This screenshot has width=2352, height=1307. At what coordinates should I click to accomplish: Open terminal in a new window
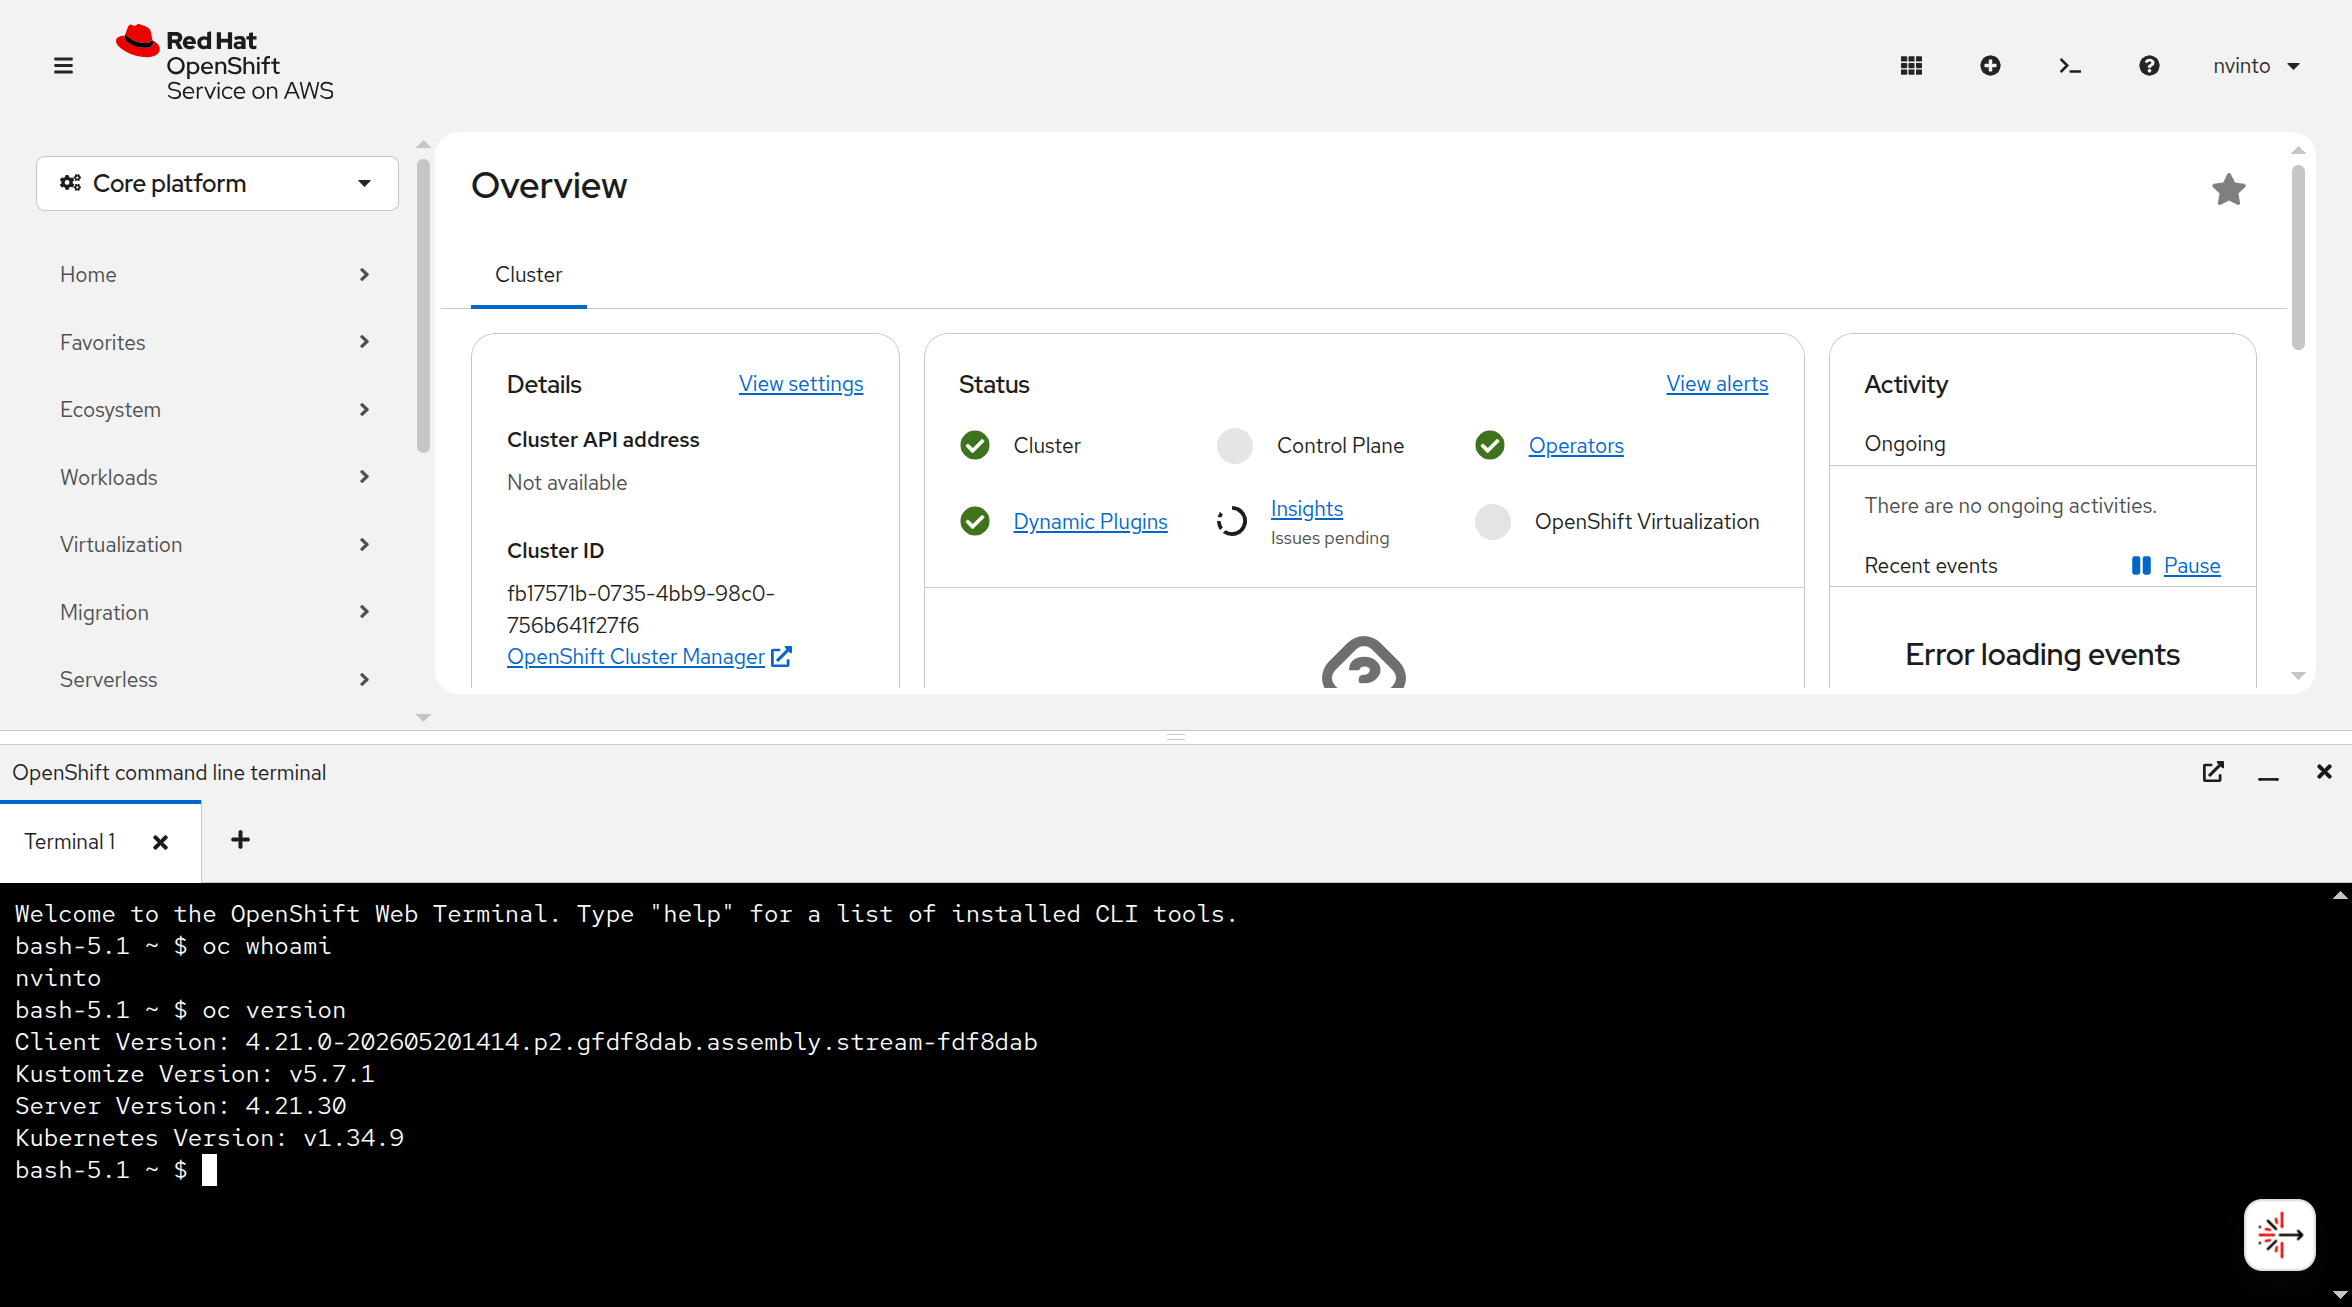[2213, 772]
